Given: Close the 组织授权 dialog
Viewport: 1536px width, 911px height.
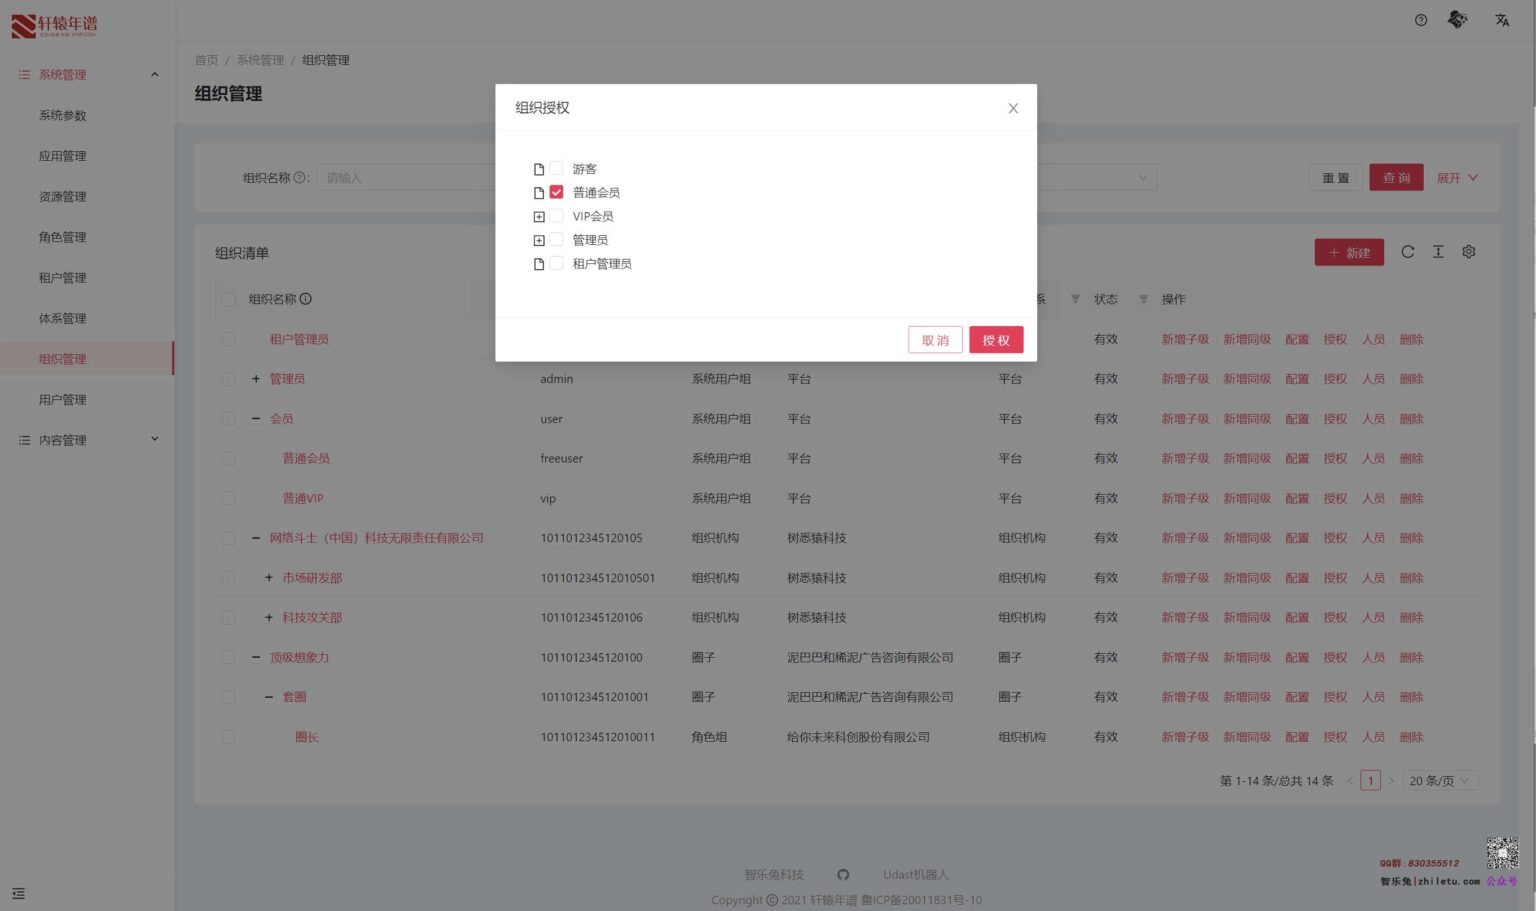Looking at the screenshot, I should coord(1013,108).
